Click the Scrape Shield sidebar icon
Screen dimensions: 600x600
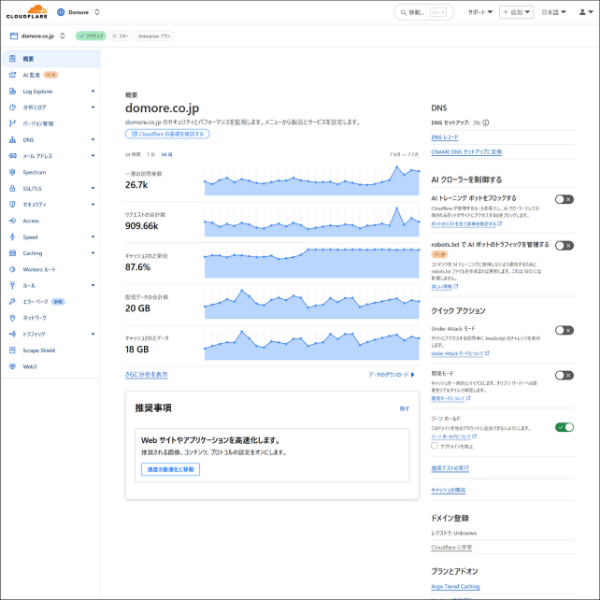click(x=10, y=350)
